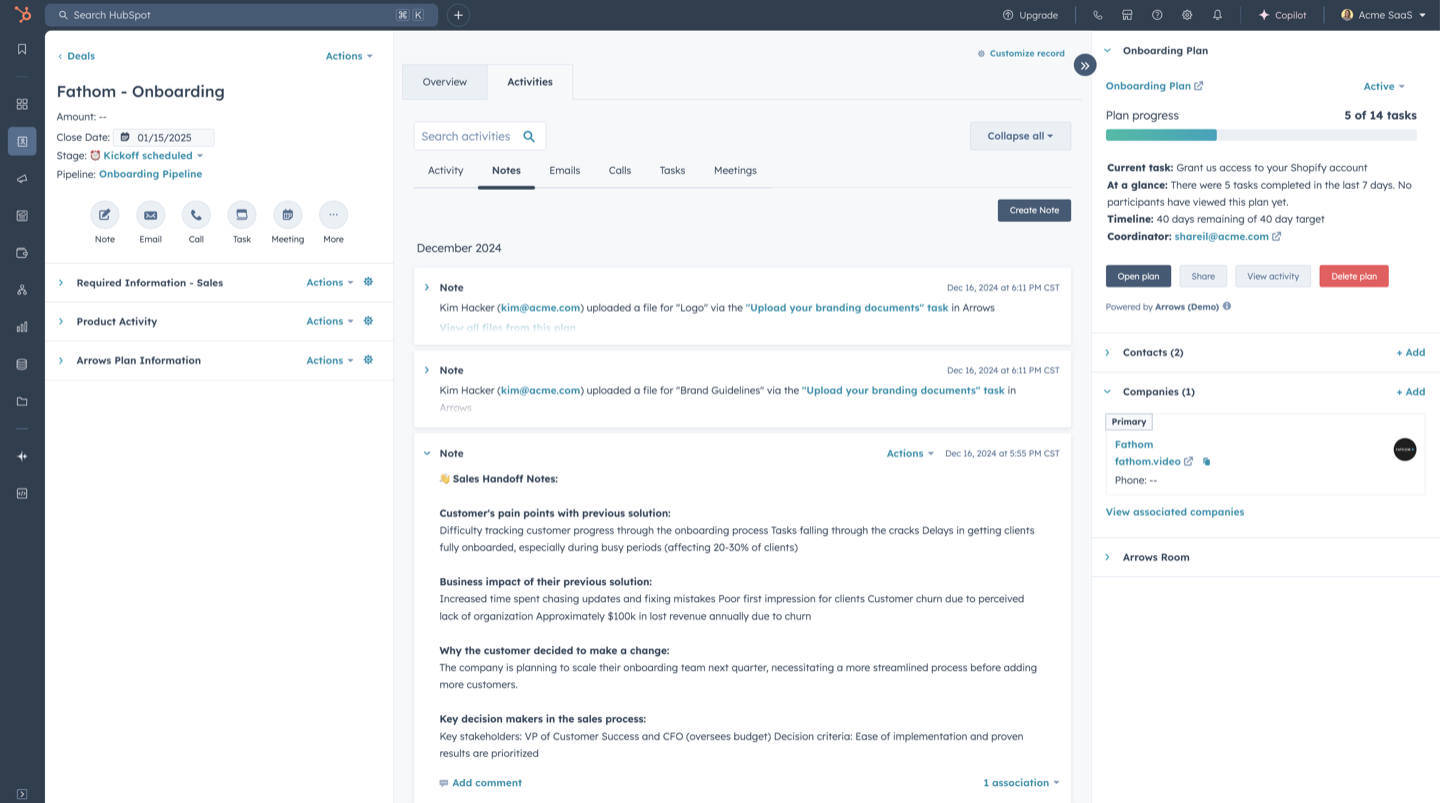
Task: Collapse the Onboarding Plan panel
Action: click(x=1107, y=50)
